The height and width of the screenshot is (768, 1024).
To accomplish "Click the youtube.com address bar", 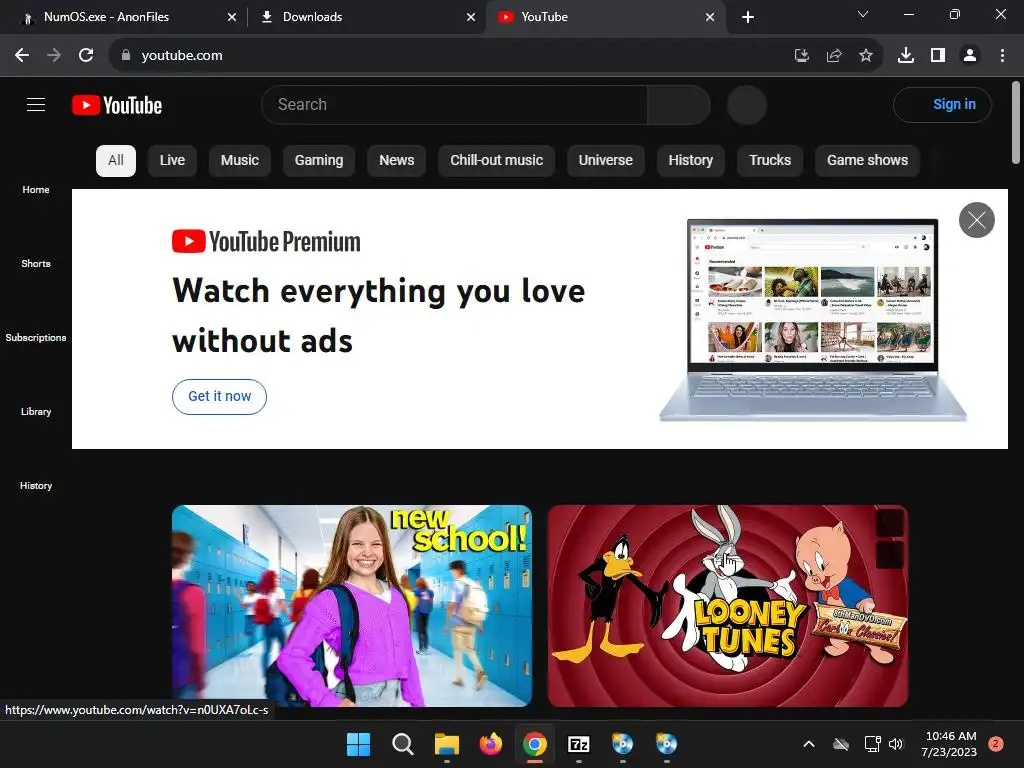I will click(451, 56).
